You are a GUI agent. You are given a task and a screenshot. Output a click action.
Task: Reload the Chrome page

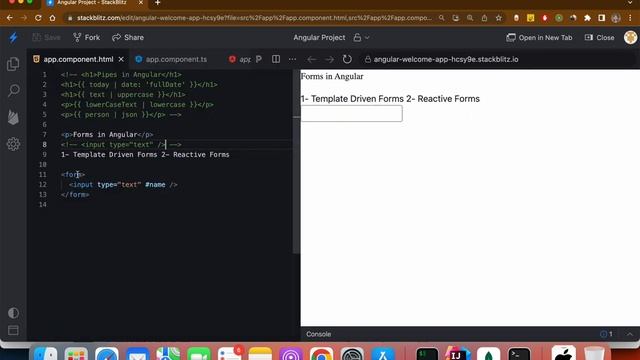tap(38, 18)
